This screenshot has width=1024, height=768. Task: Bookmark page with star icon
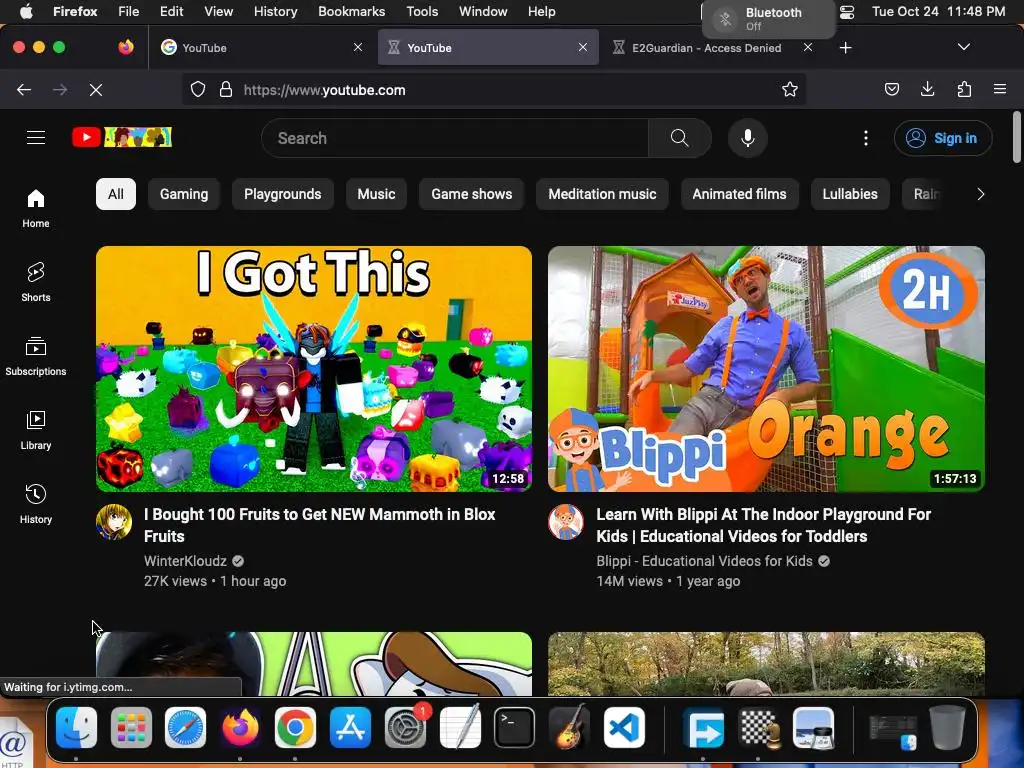(790, 89)
